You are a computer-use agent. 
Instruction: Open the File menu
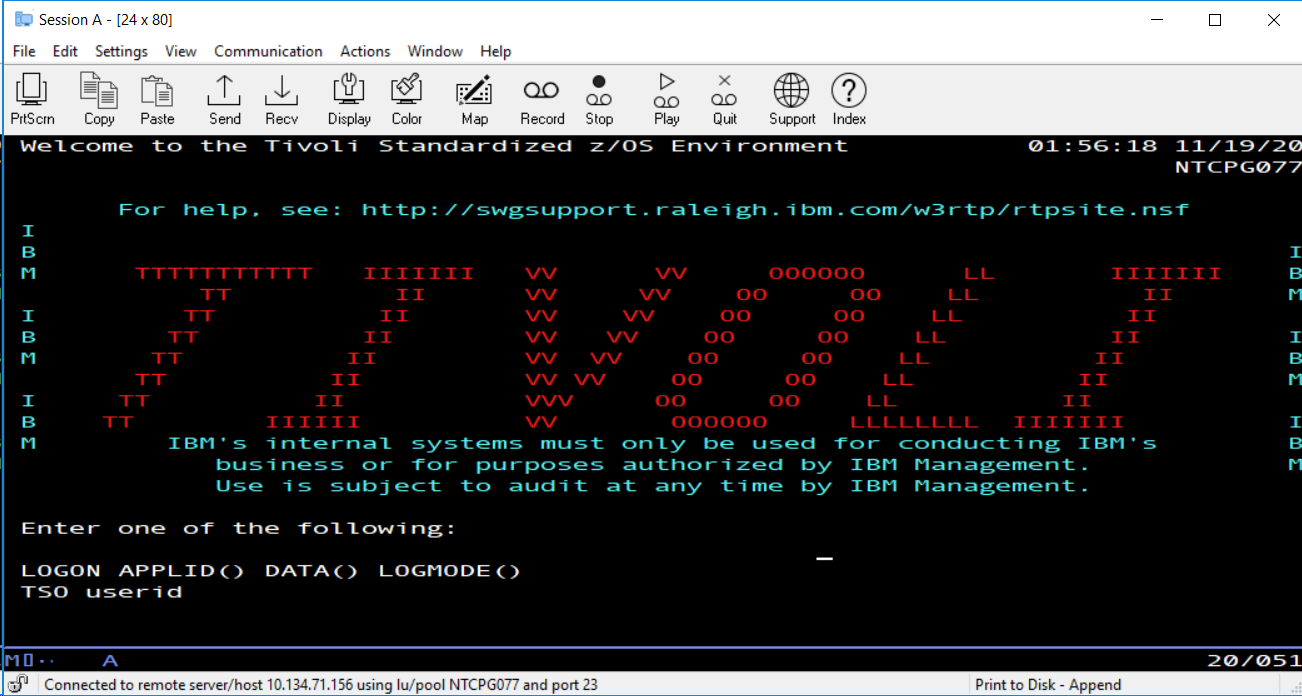click(x=24, y=51)
